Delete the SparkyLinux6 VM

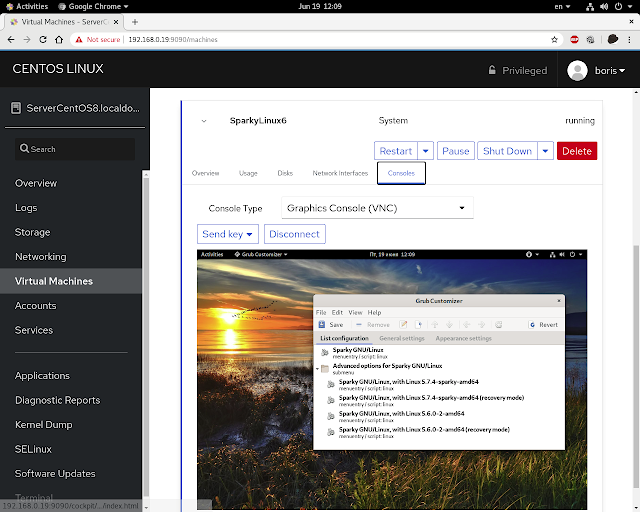click(577, 151)
